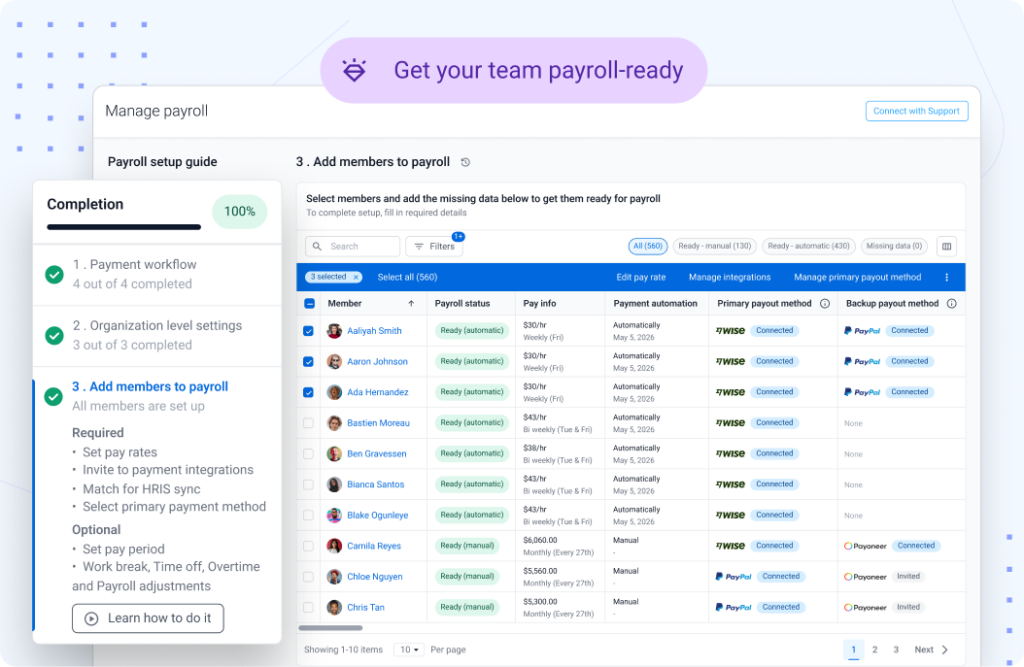Click the Payoneer logo in Camila Reyes's row
This screenshot has height=667, width=1024.
click(865, 545)
